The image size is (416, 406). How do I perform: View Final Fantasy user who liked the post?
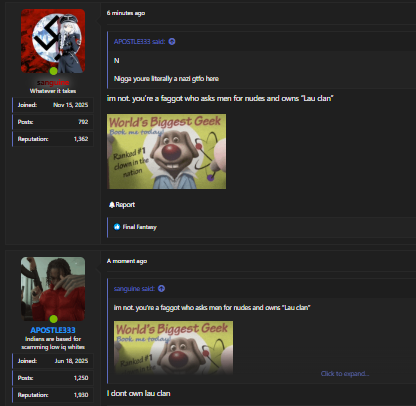click(140, 227)
